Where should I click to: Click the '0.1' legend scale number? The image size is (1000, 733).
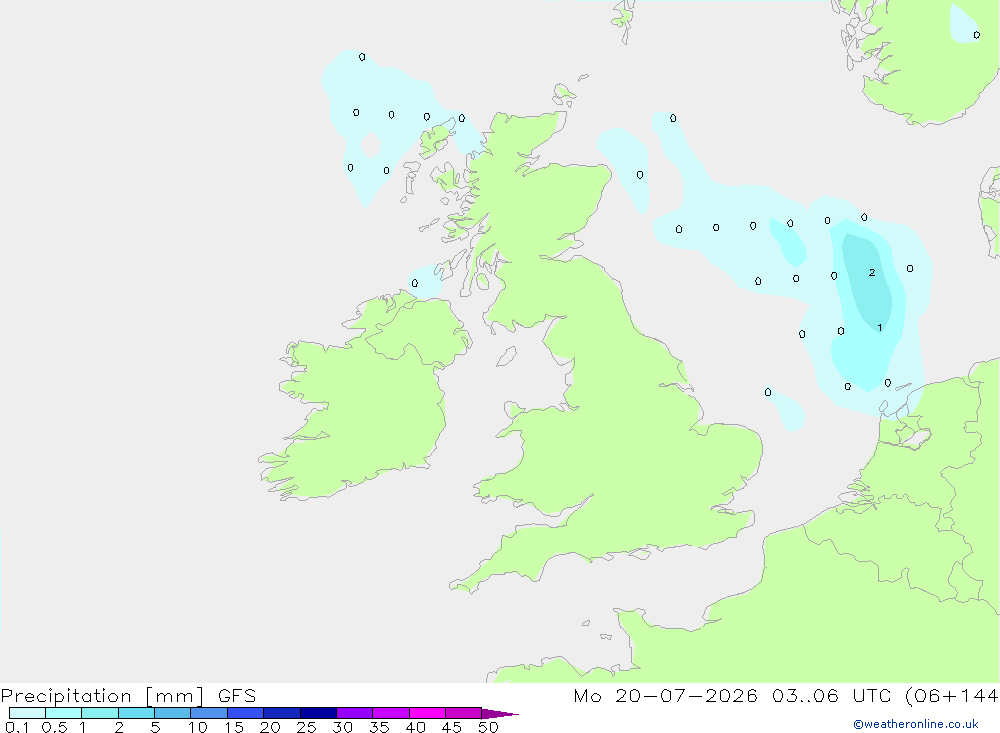coord(17,727)
